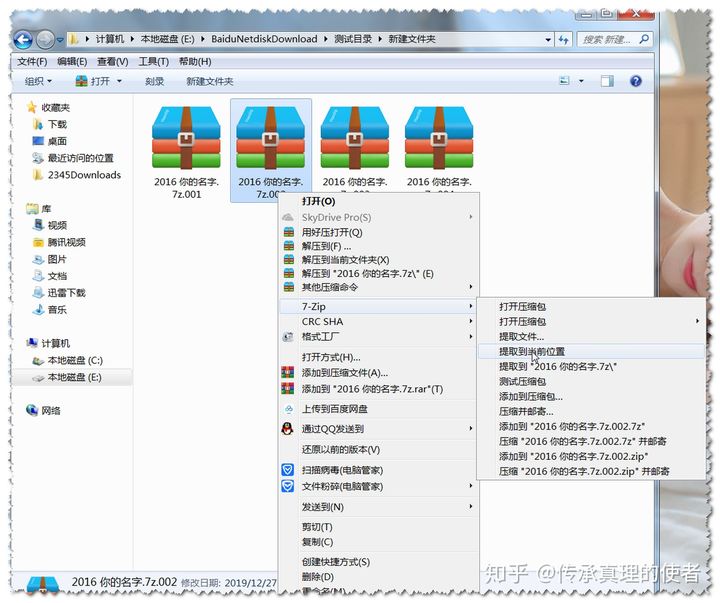Choose 解压到(F) ... in context menu
The width and height of the screenshot is (720, 603).
[379, 246]
